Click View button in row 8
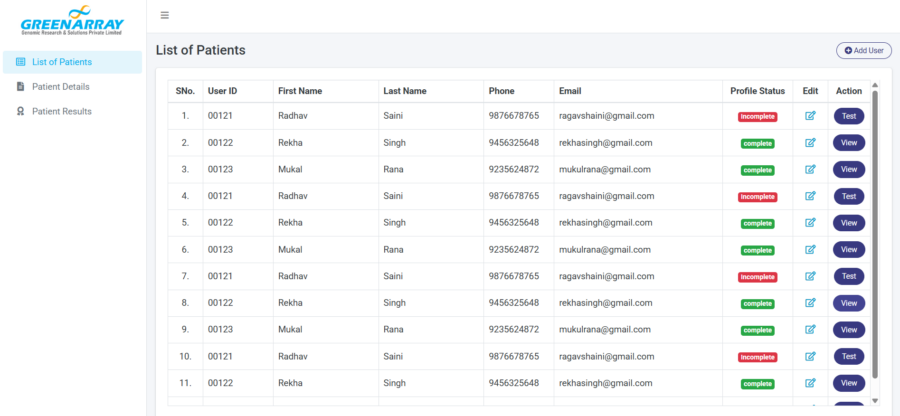Screen dimensions: 900x416 (849, 303)
